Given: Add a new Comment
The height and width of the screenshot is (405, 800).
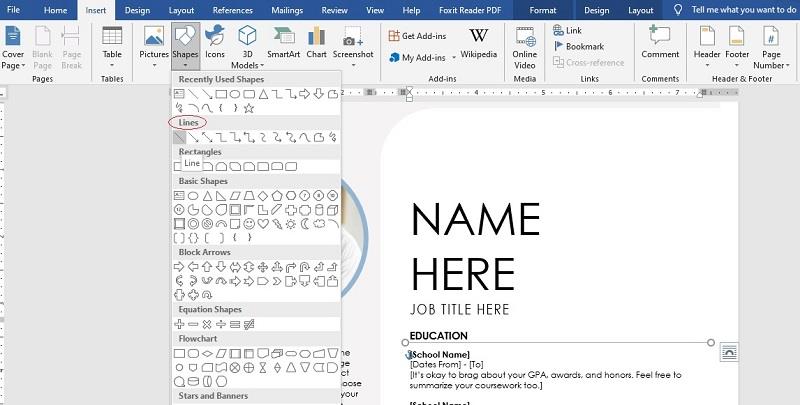Looking at the screenshot, I should tap(660, 44).
